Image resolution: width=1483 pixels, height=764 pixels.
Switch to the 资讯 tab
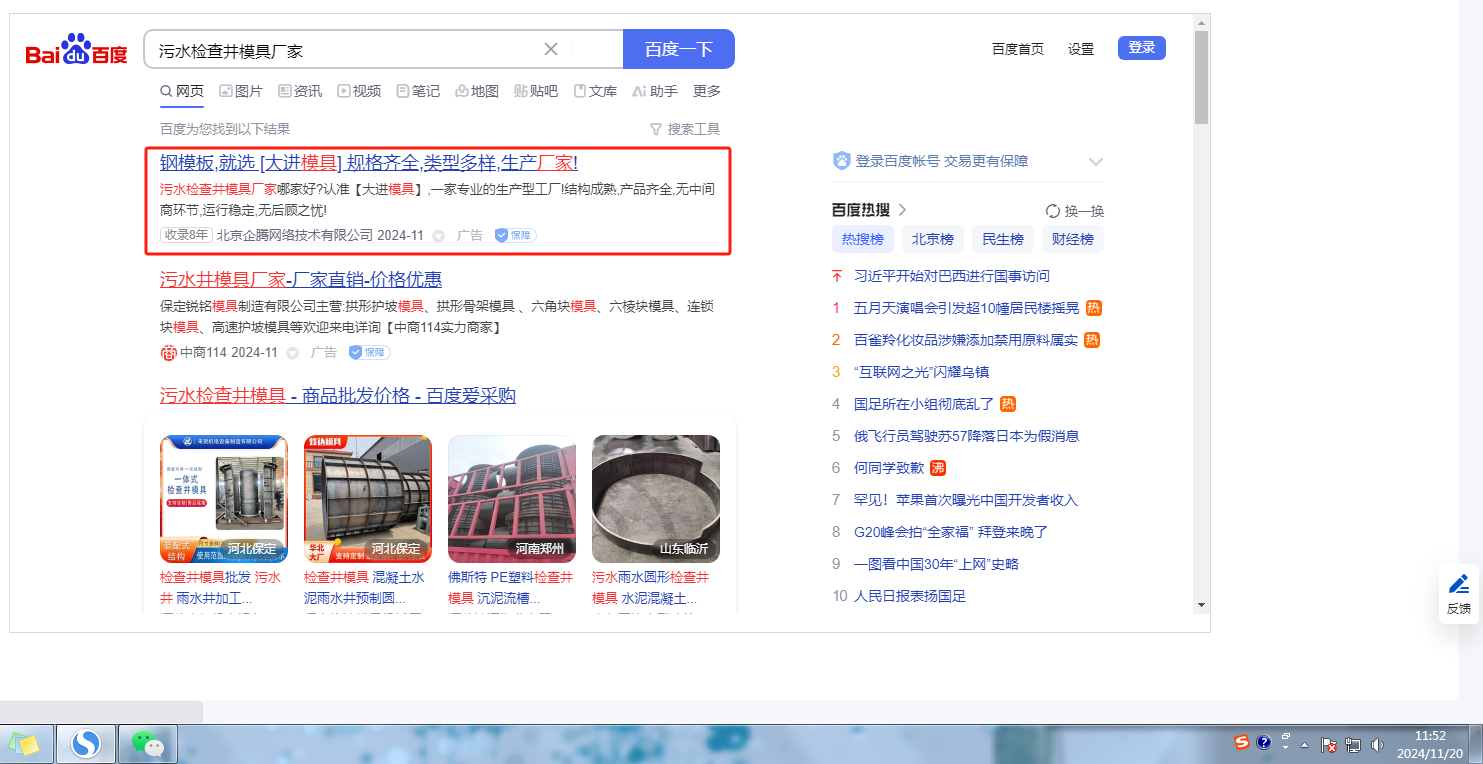[300, 91]
